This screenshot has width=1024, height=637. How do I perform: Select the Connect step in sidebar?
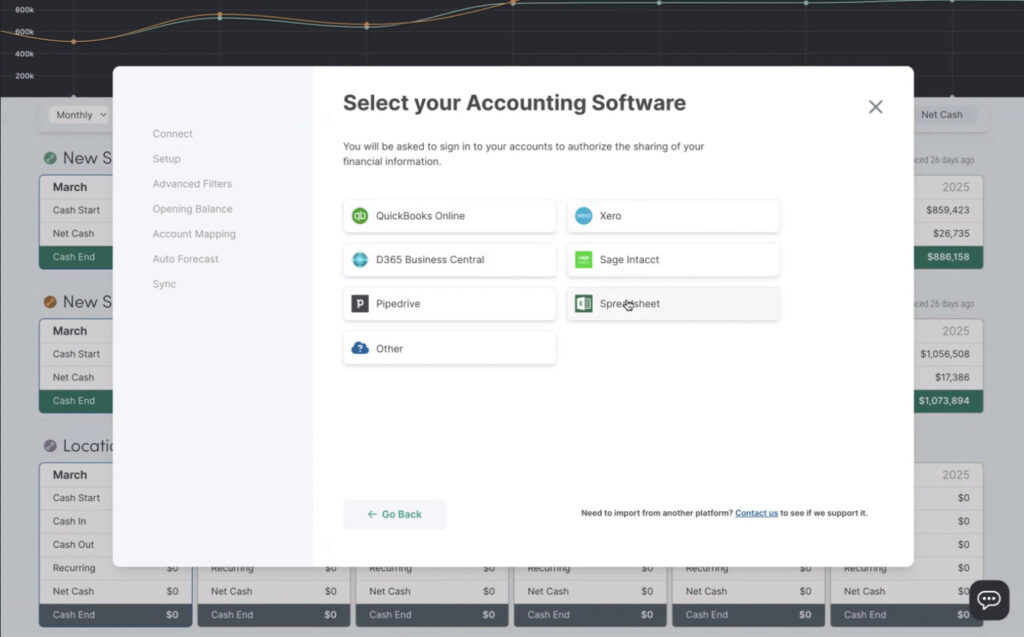172,133
